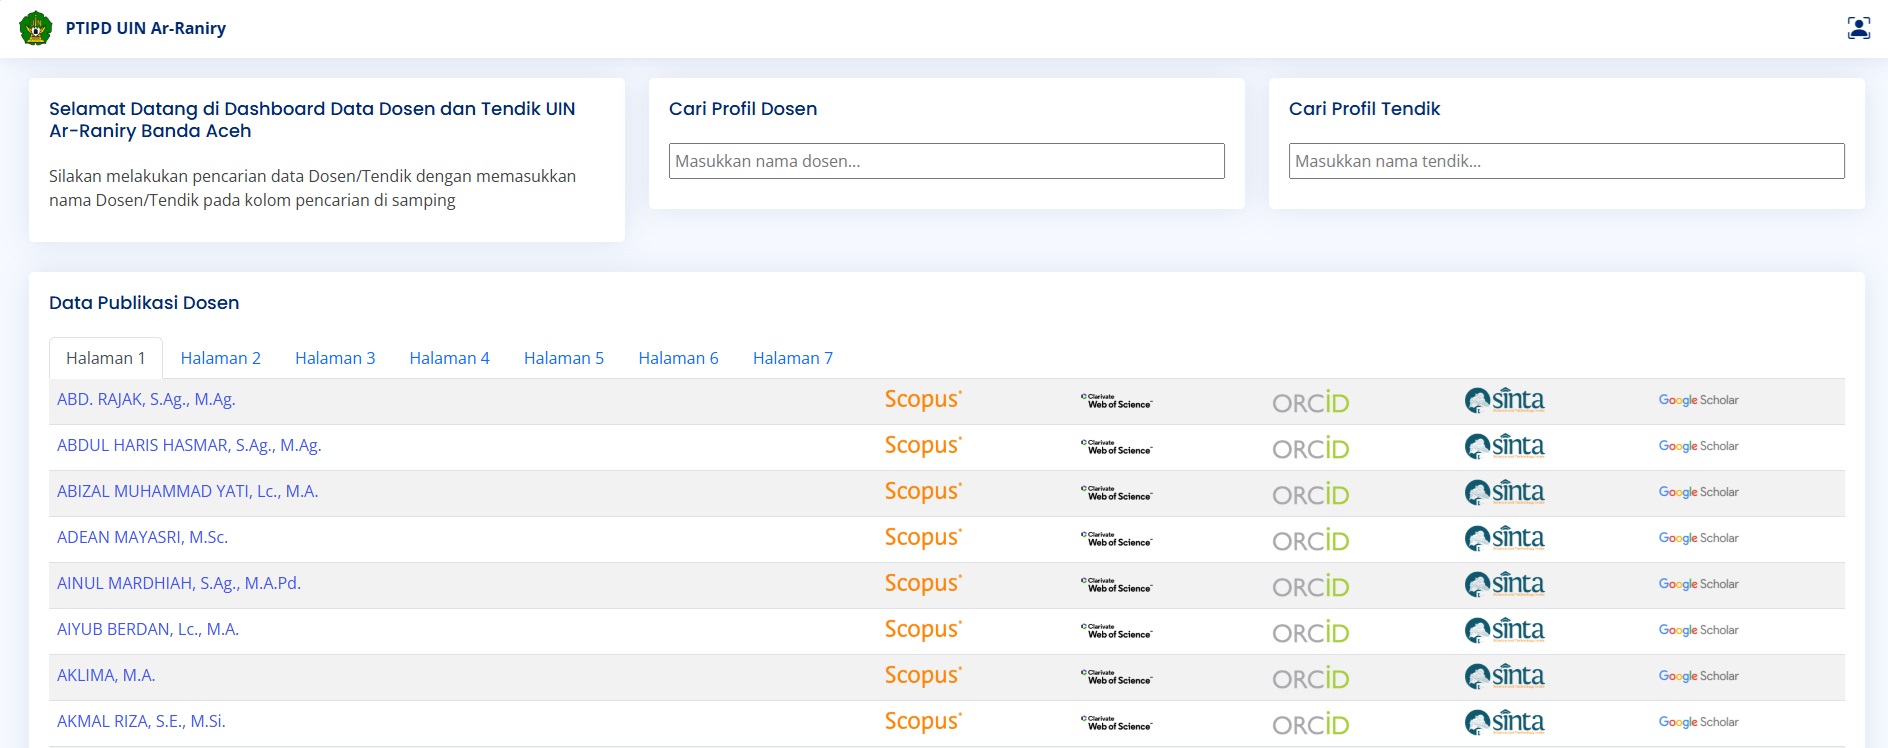The image size is (1888, 748).
Task: Open Scopus for ABDUL HARIS HASMAR
Action: point(923,446)
